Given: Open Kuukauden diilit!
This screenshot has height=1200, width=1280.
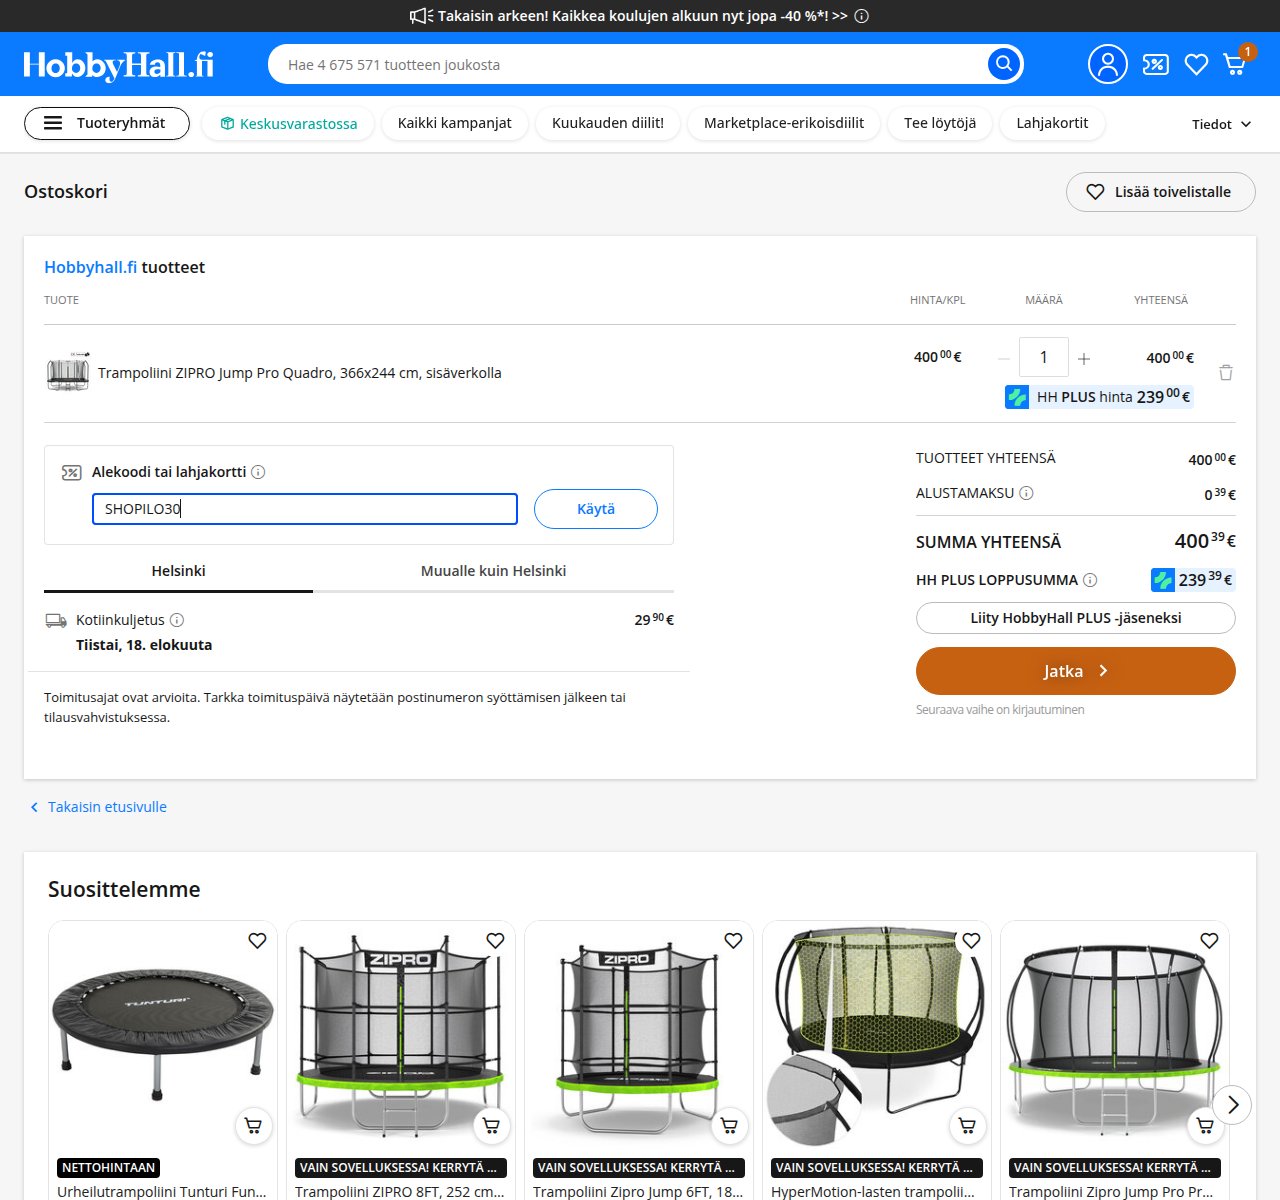Looking at the screenshot, I should (x=608, y=123).
